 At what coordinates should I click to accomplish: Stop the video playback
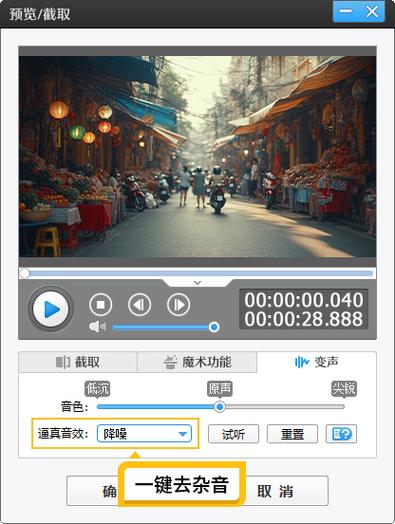(101, 304)
